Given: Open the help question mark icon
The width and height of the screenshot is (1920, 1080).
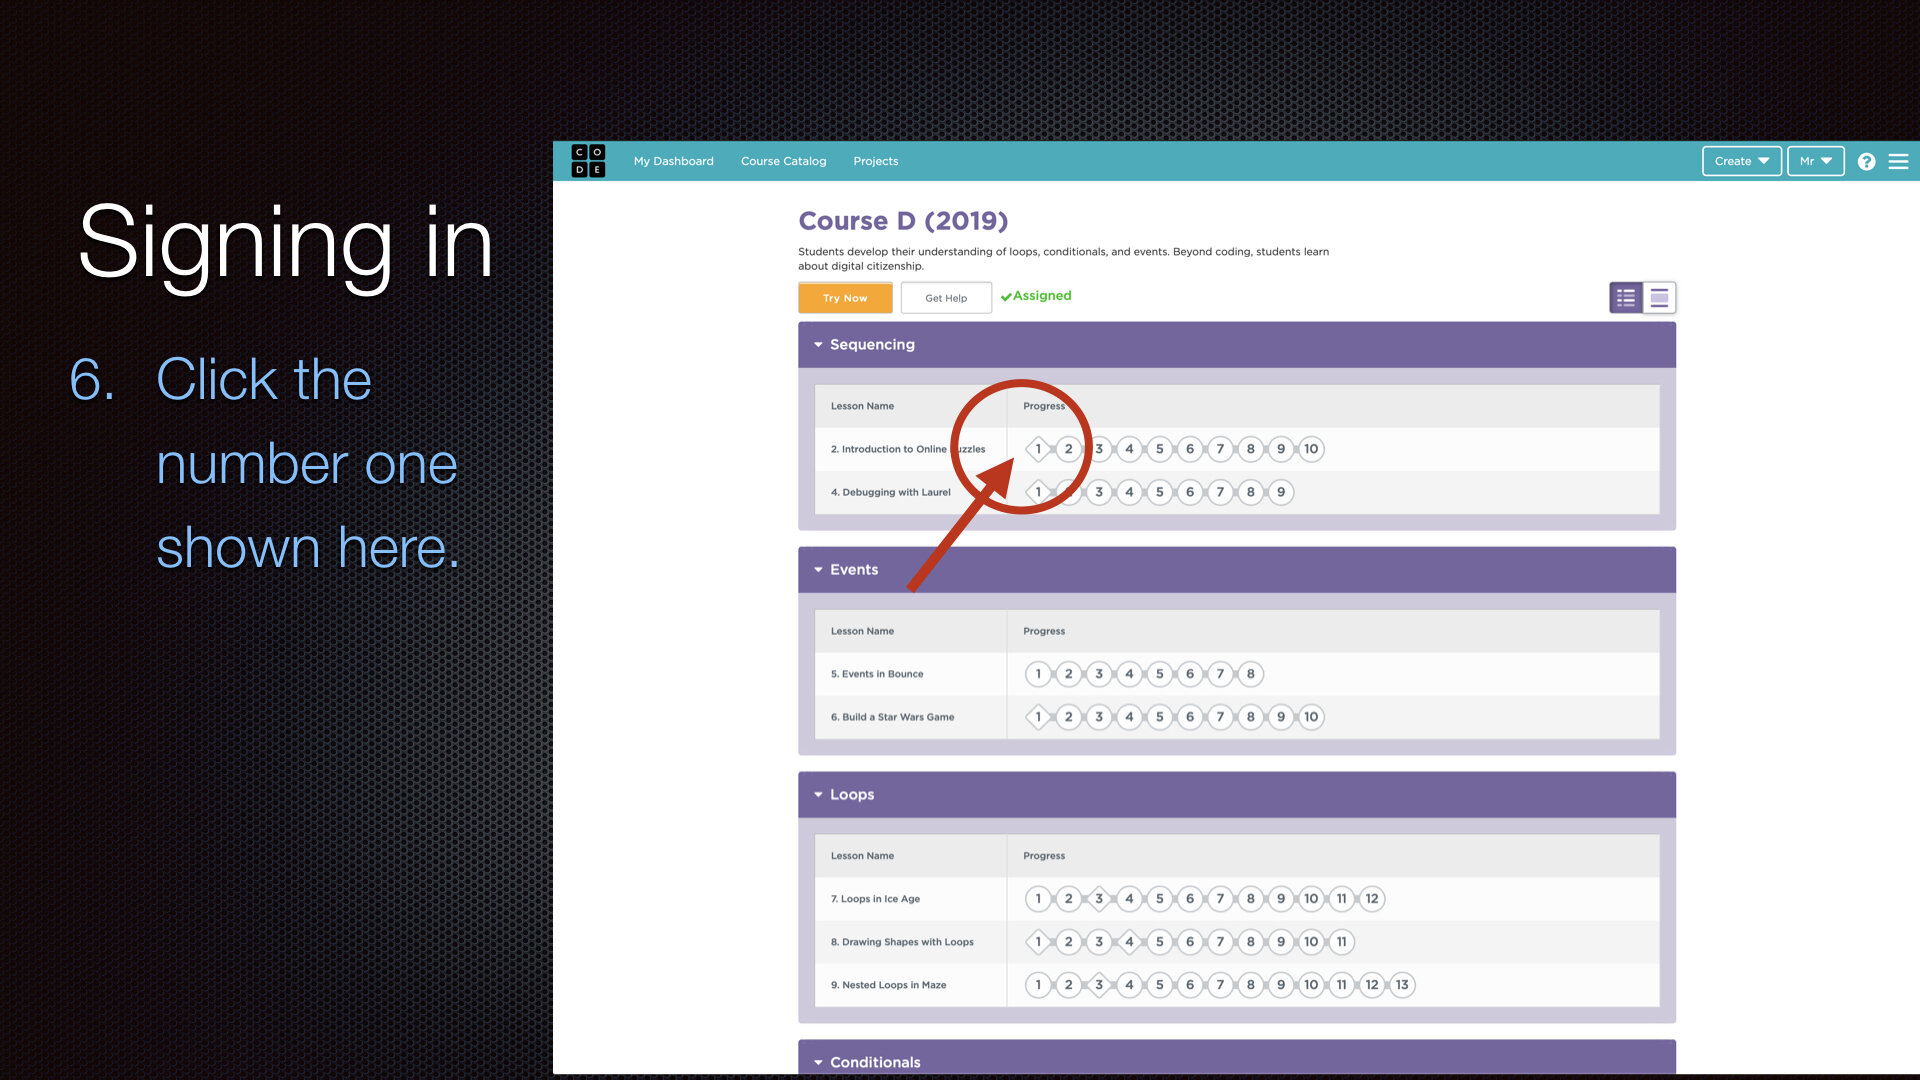Looking at the screenshot, I should coord(1866,161).
